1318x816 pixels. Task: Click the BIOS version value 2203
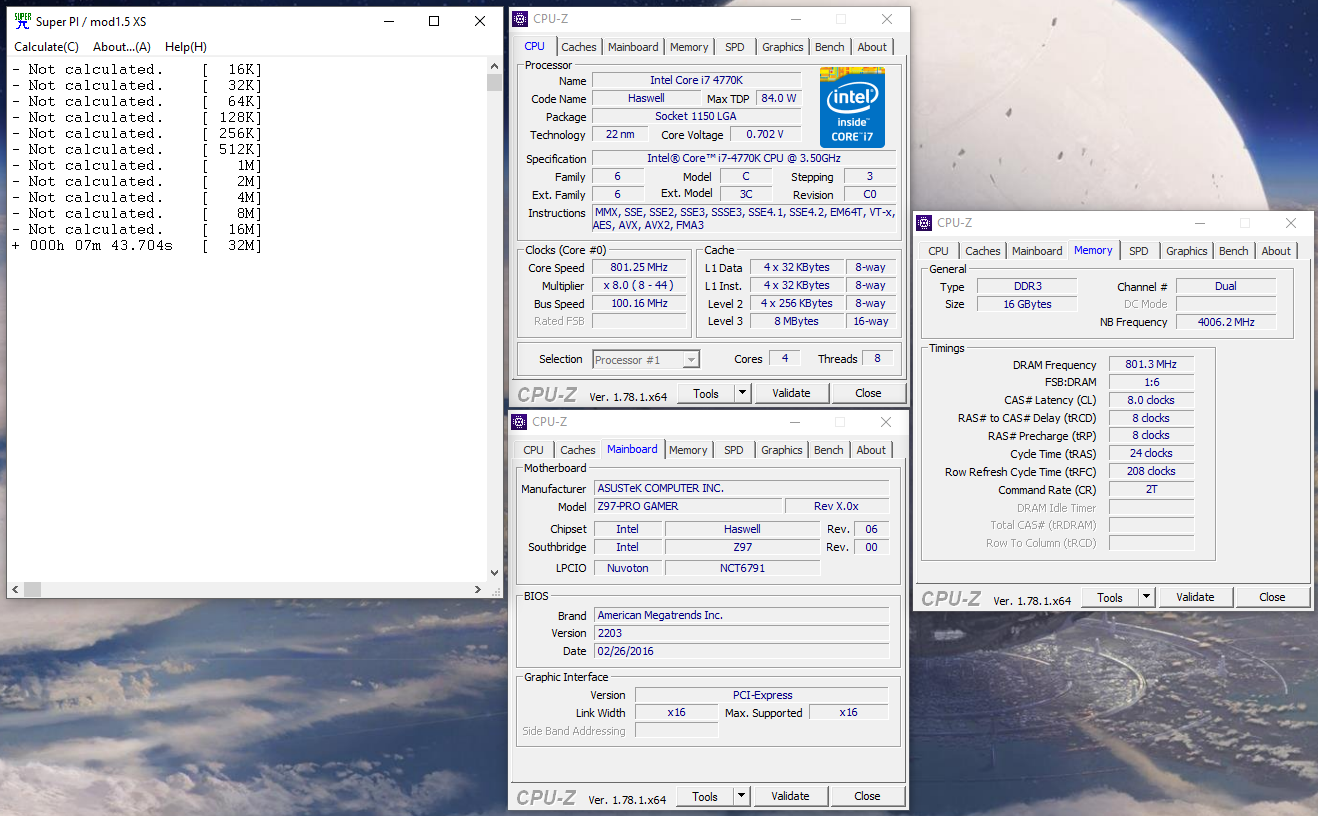click(x=741, y=633)
